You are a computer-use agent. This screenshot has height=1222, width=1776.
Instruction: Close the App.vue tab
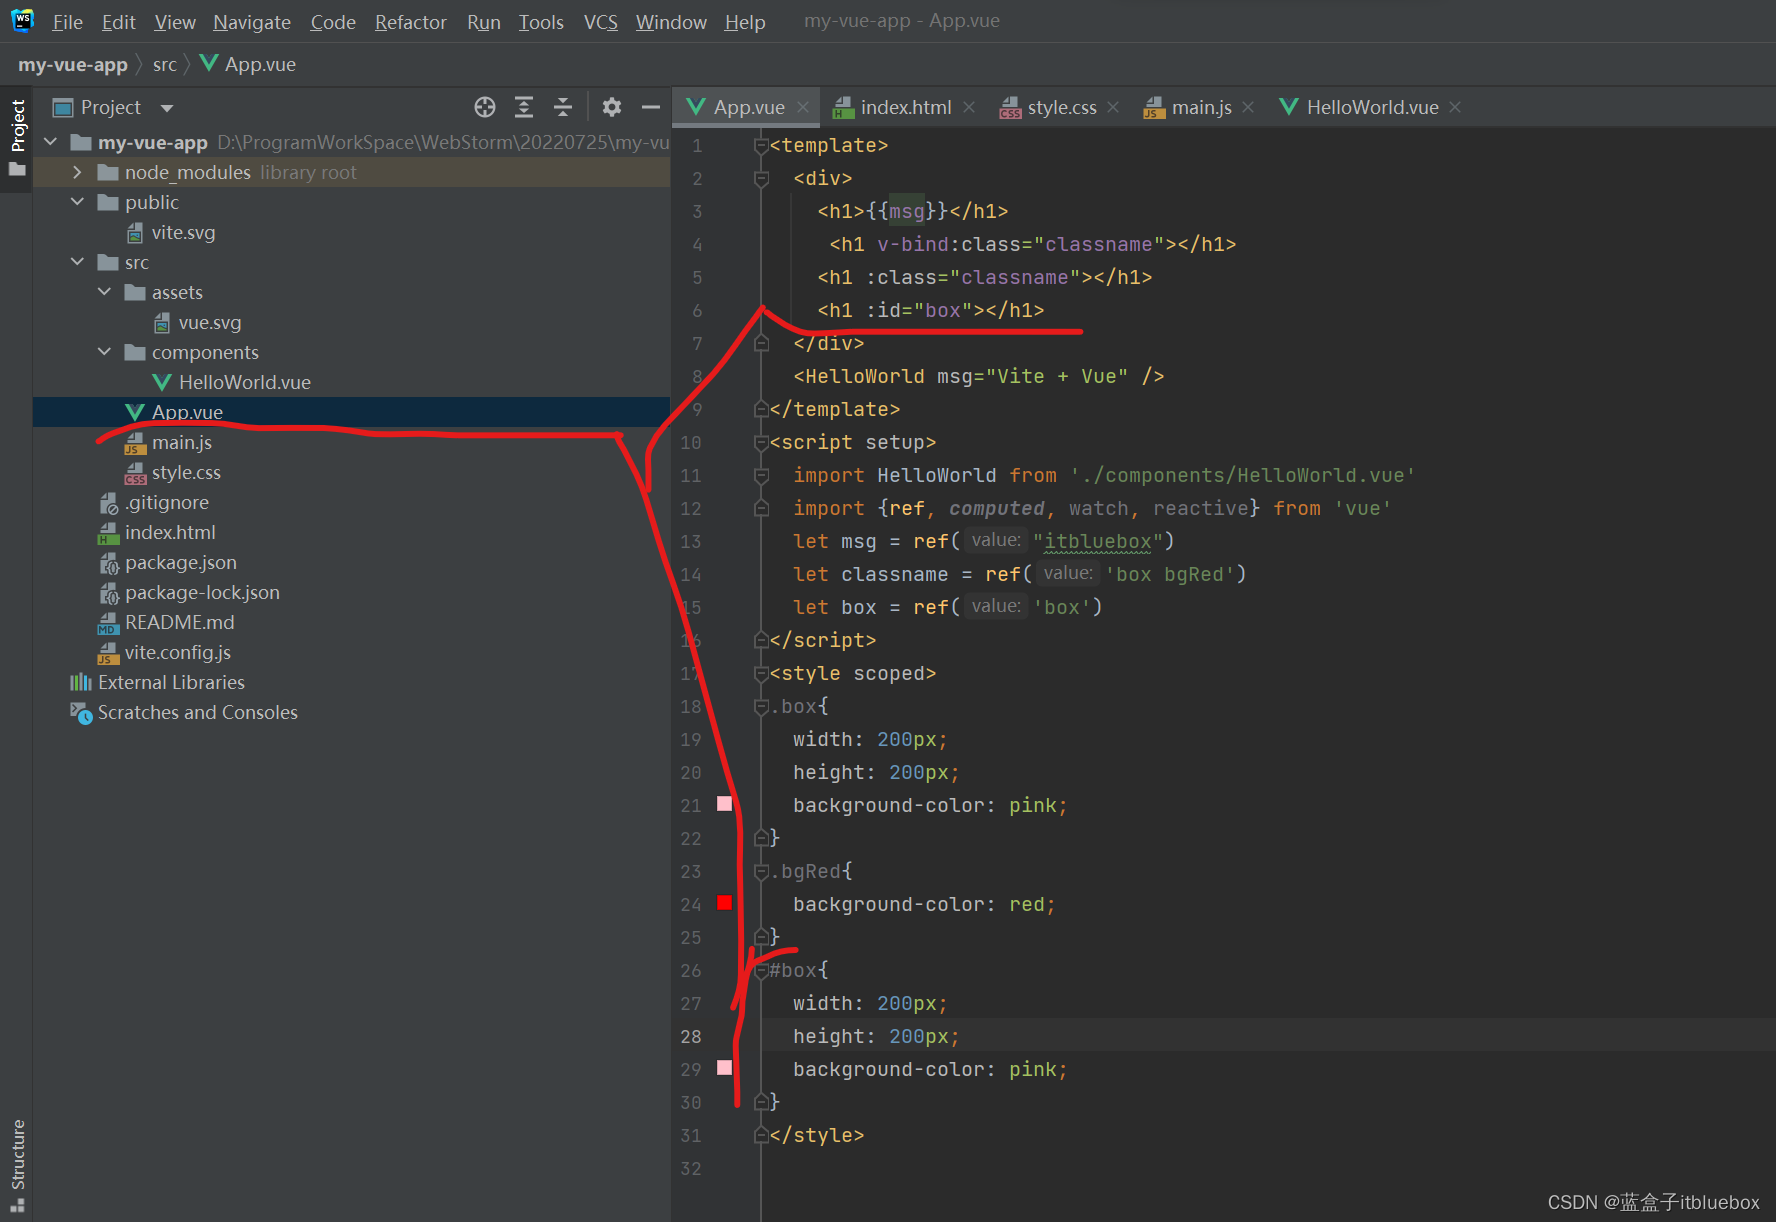(803, 107)
